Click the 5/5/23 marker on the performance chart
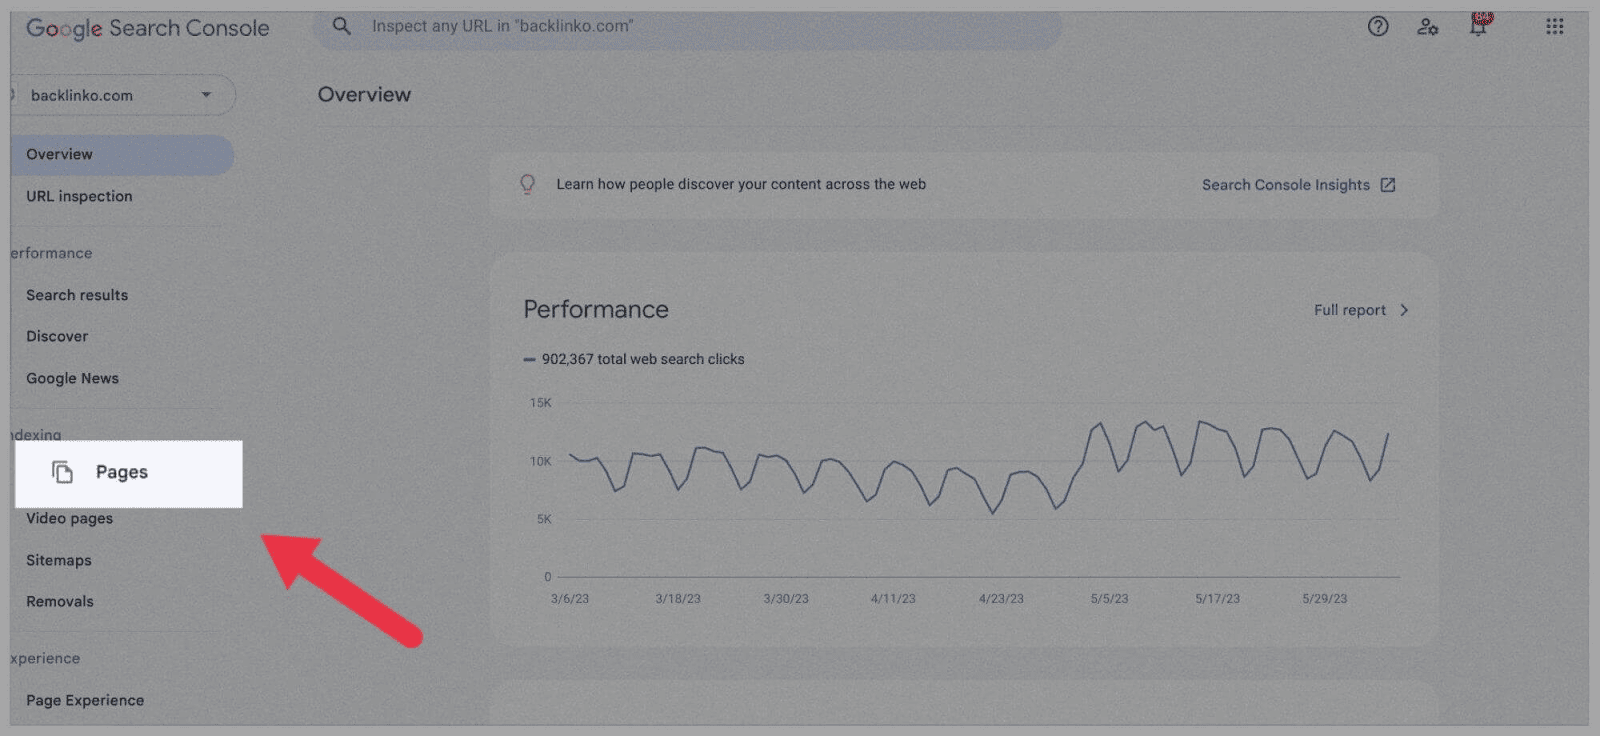 coord(1111,598)
